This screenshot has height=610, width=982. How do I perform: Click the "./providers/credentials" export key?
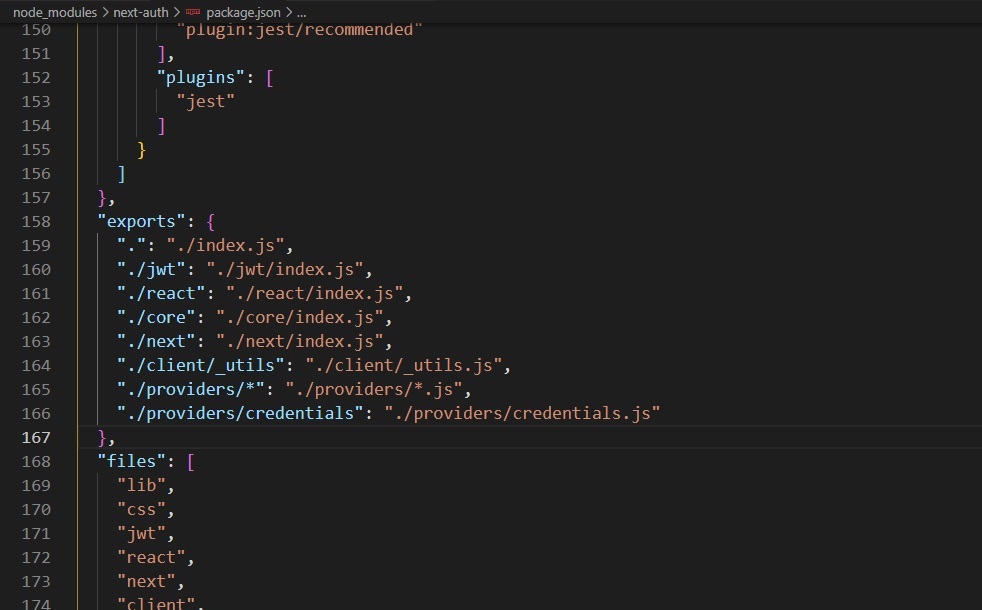coord(240,413)
